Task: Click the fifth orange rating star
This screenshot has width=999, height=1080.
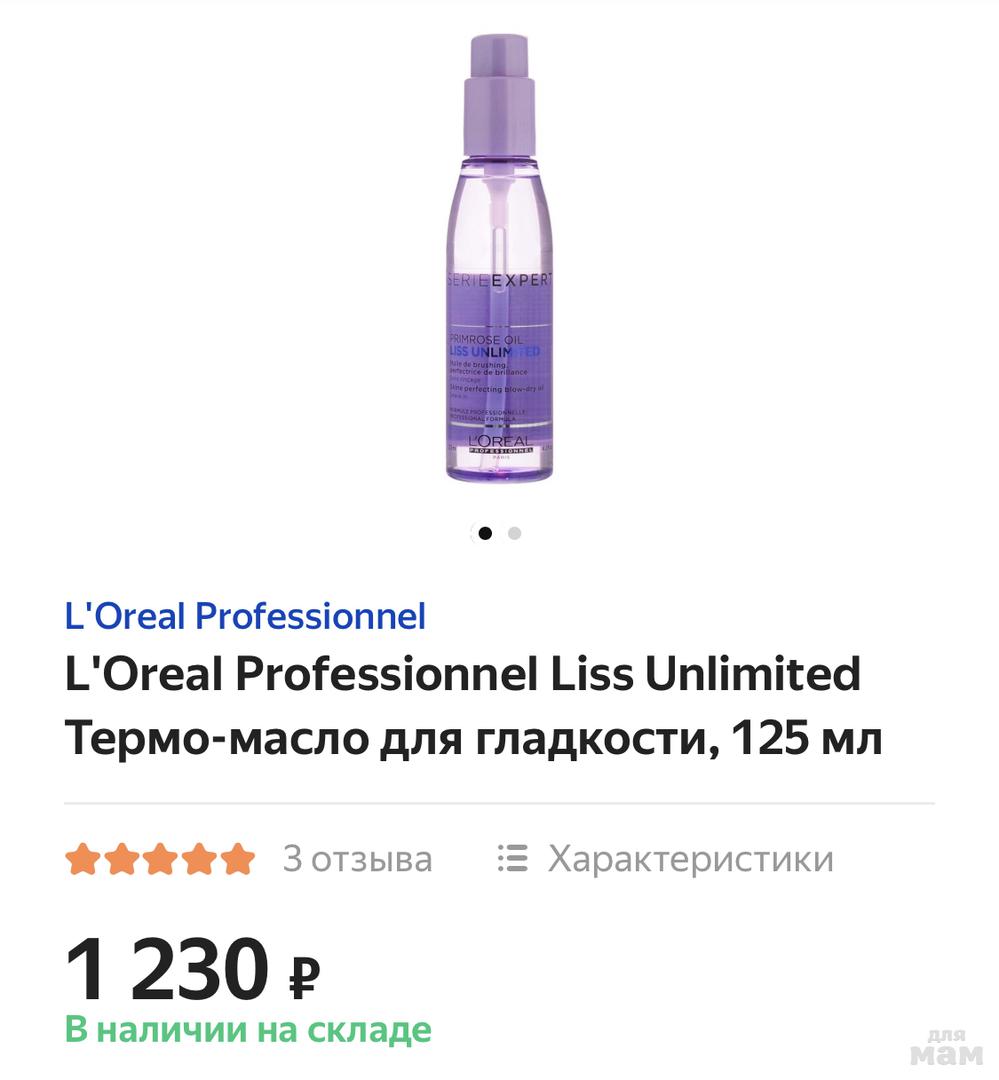Action: pos(238,859)
